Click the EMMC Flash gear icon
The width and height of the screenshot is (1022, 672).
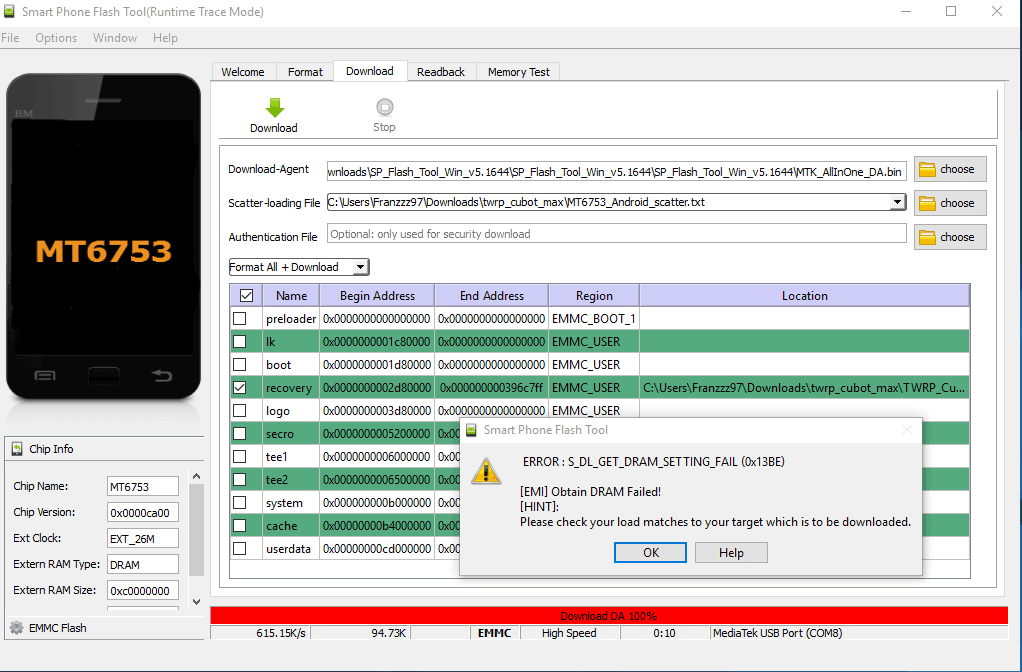(x=16, y=628)
